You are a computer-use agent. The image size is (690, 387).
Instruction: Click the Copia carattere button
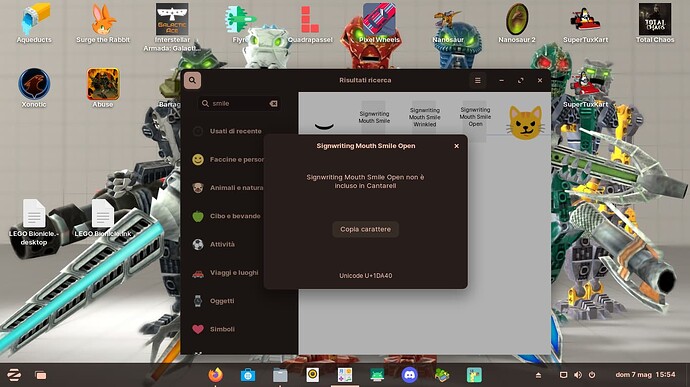(x=365, y=229)
